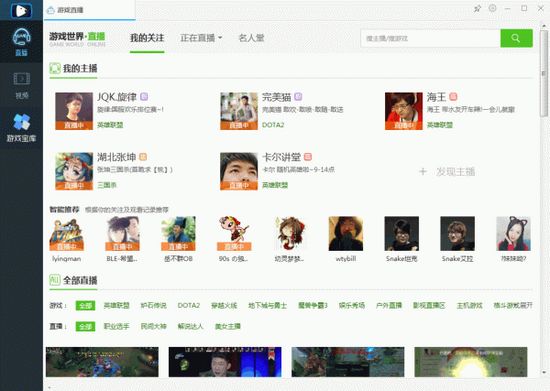
Task: Select the 全部 filter in the 直播 row
Action: (85, 326)
